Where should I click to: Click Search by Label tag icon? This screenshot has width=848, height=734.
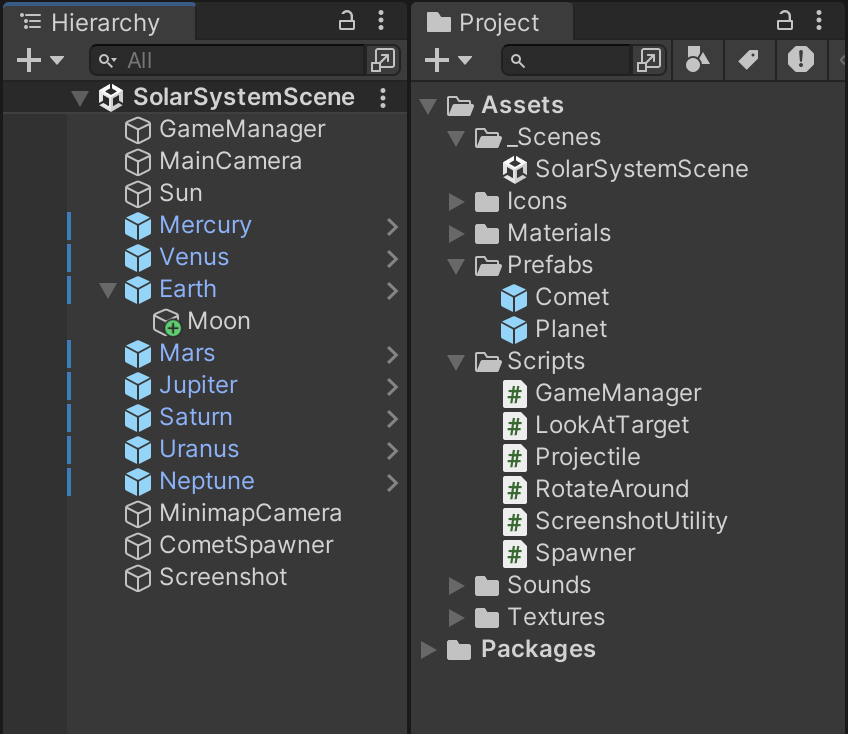click(x=748, y=61)
